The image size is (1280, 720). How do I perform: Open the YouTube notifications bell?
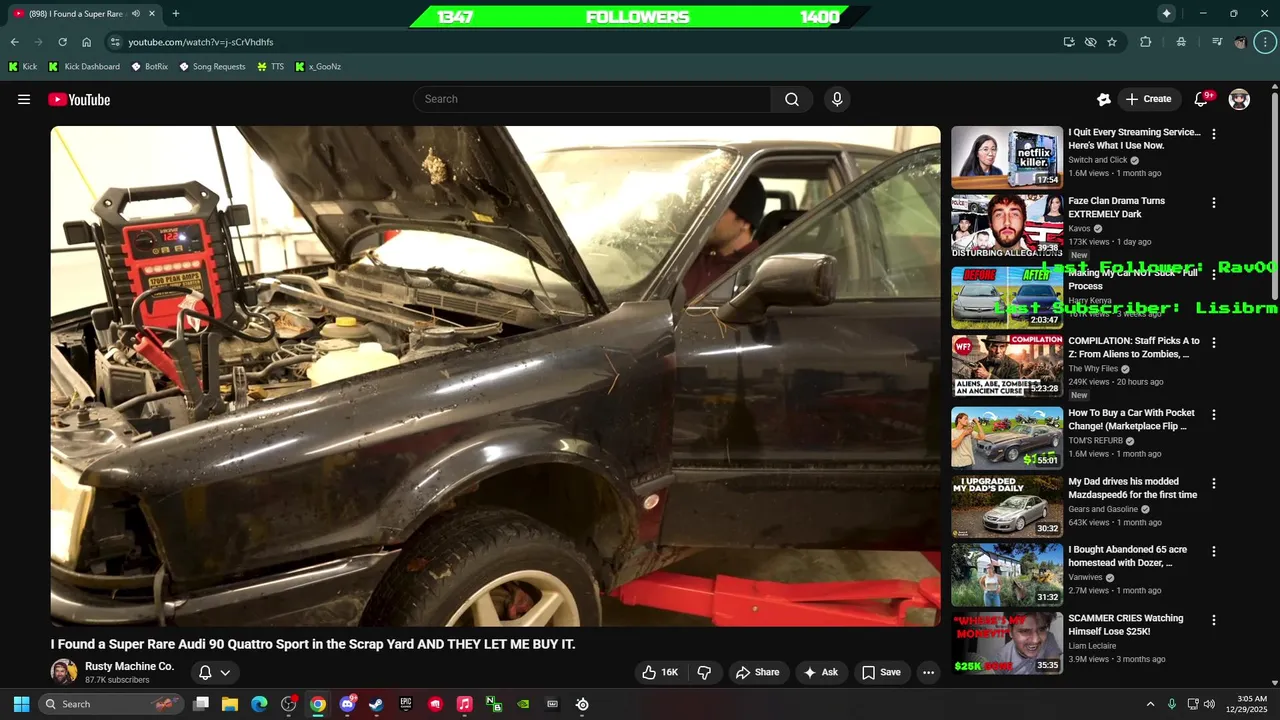click(1202, 99)
